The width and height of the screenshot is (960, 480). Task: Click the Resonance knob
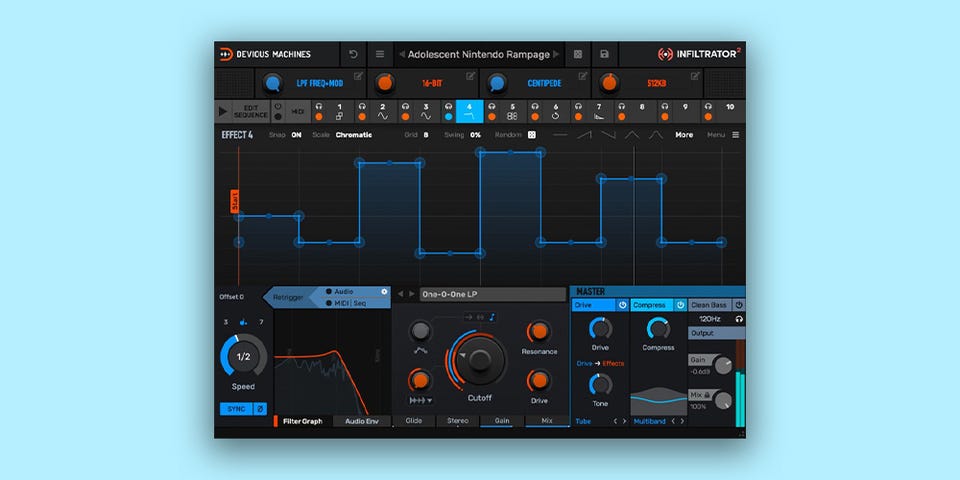[x=539, y=331]
